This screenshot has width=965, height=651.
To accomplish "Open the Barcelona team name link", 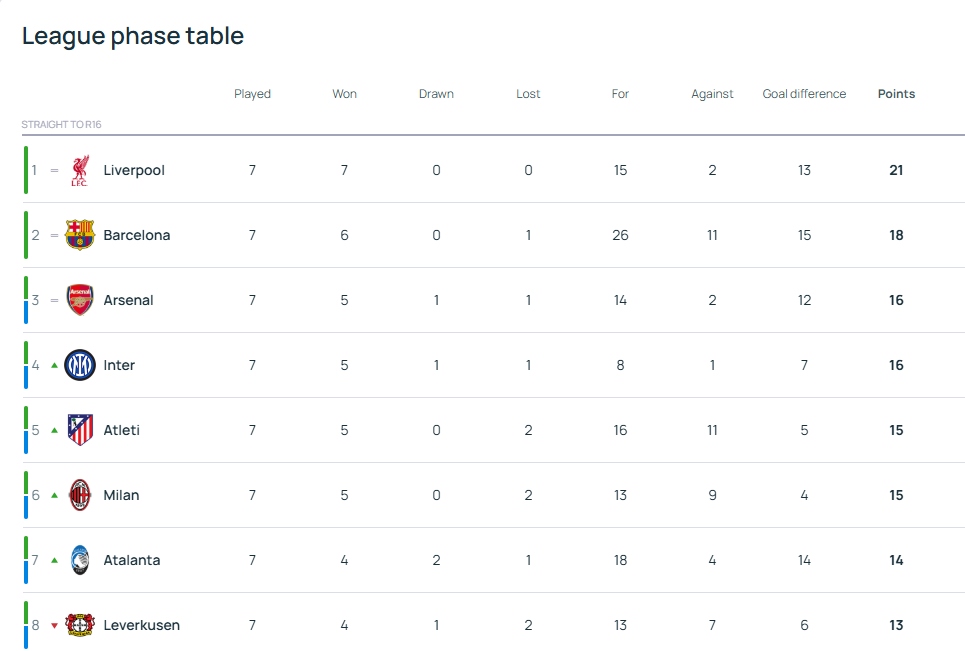I will click(x=137, y=235).
